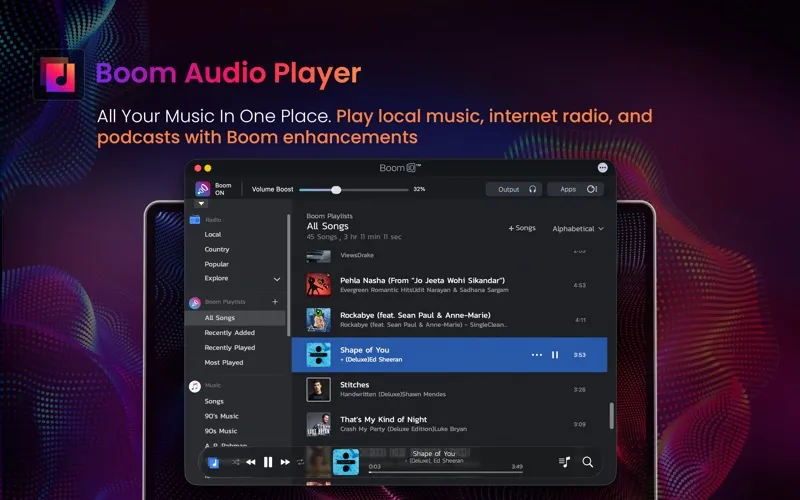Select Songs under Music
This screenshot has height=500, width=800.
[x=214, y=402]
